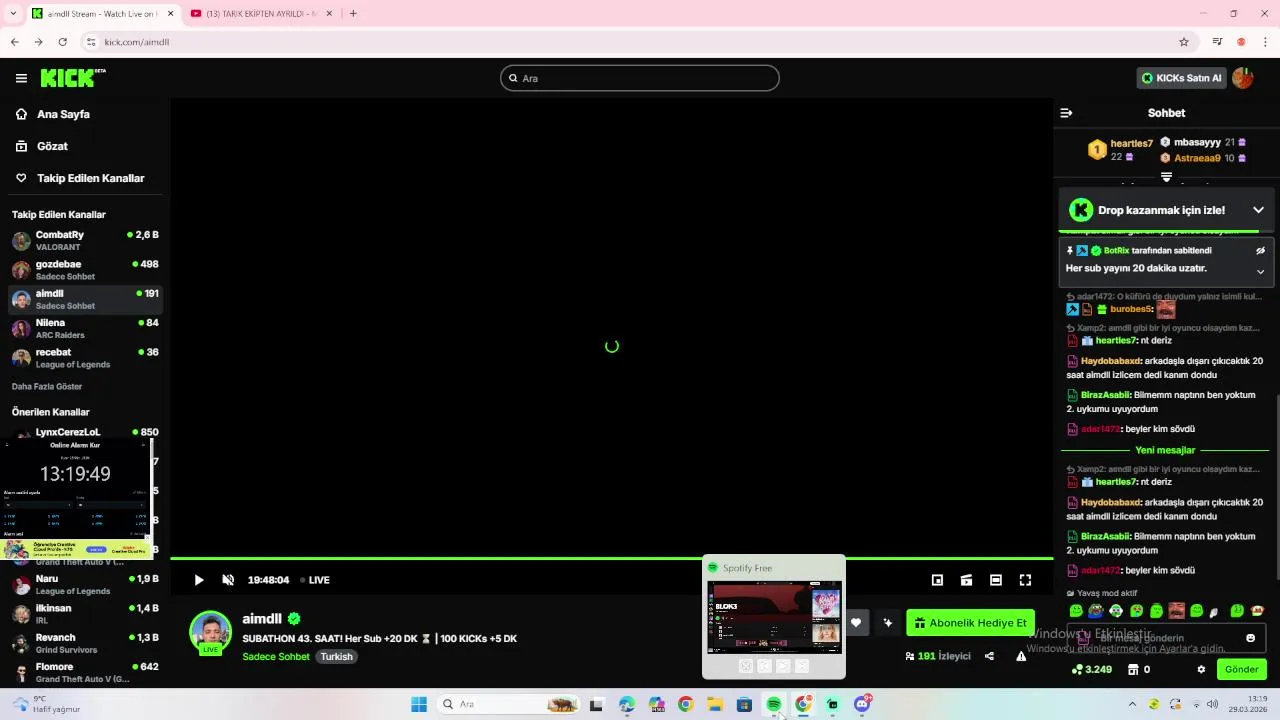Viewport: 1280px width, 720px height.
Task: Expand the Drop kazanmak için izle banner
Action: pos(1258,210)
